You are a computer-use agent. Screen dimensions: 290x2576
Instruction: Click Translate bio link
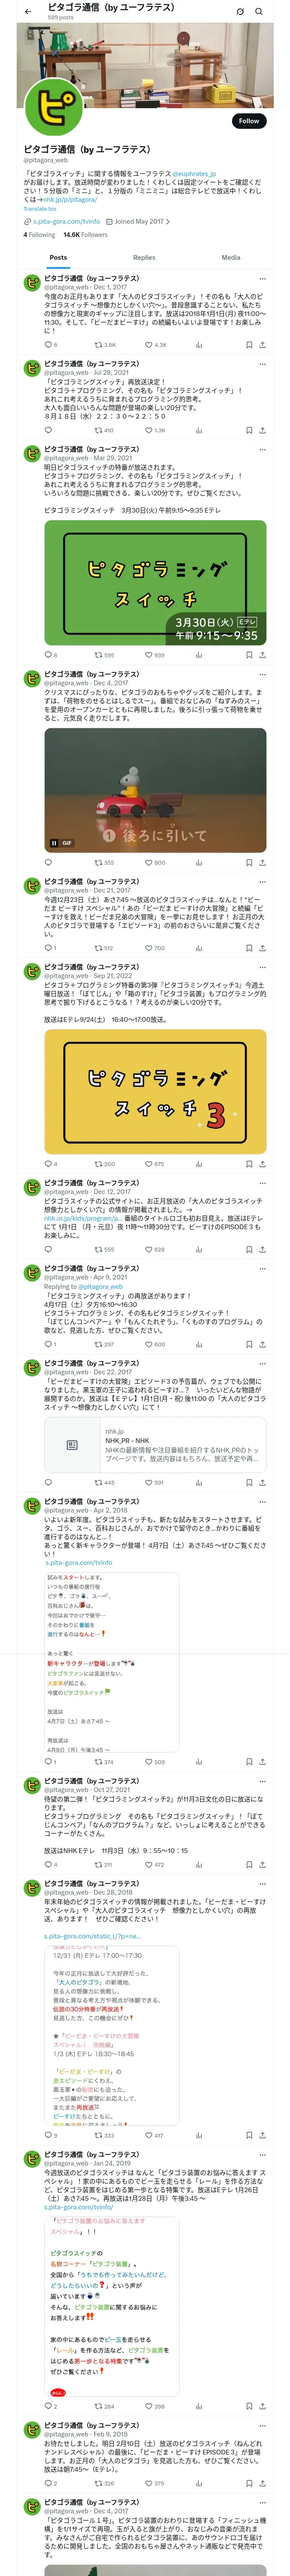pos(40,209)
